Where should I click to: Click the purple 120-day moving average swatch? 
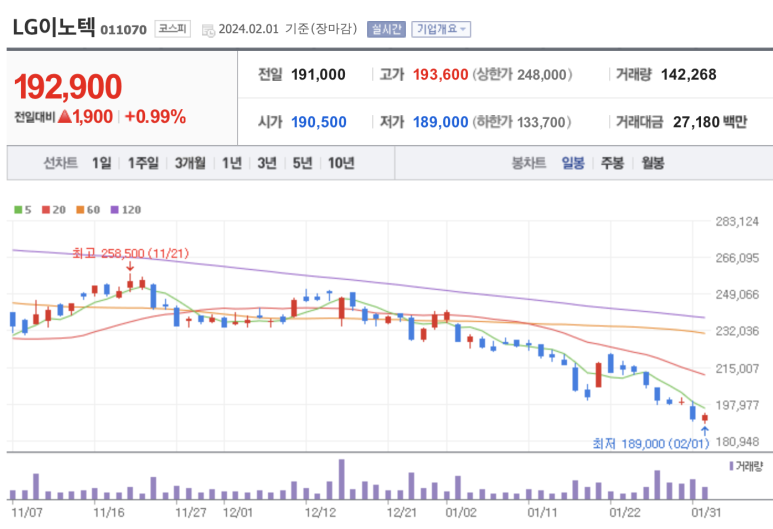tap(114, 210)
